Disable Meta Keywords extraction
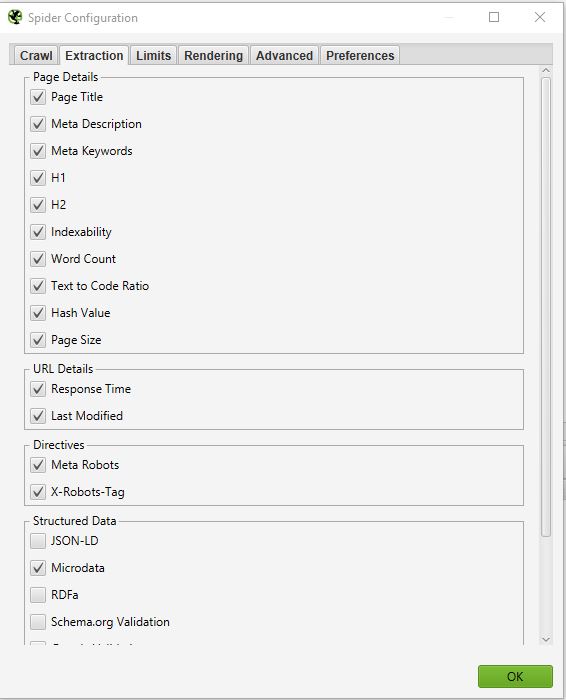Screen dimensions: 566x700 tap(38, 151)
